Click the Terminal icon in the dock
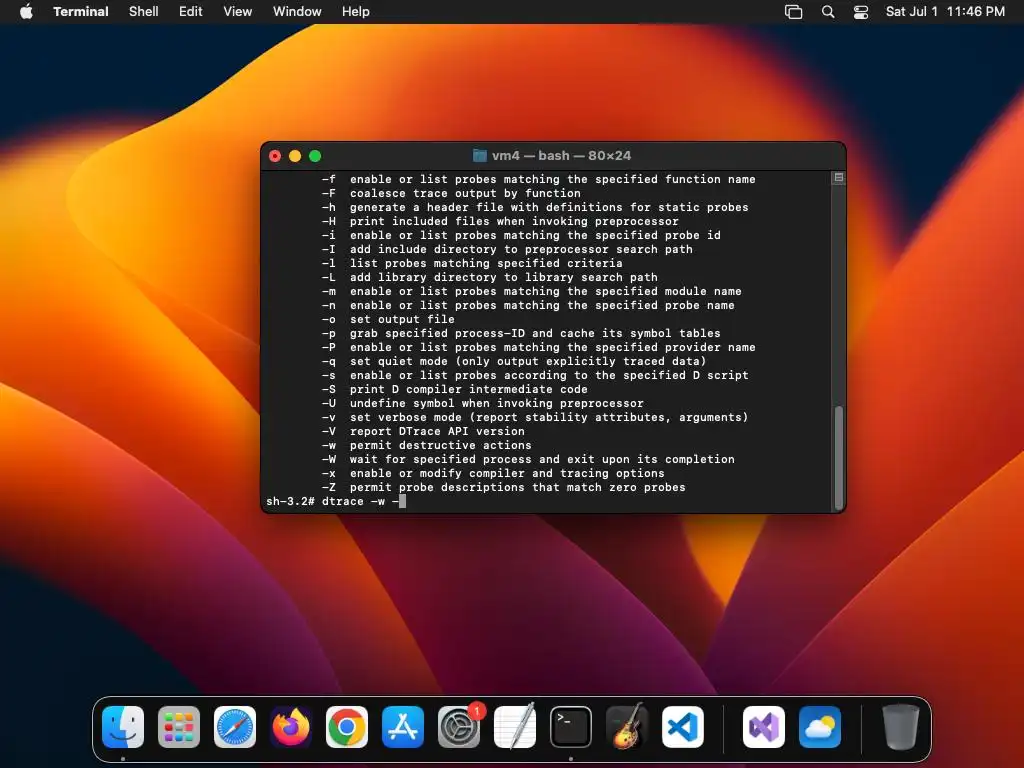The width and height of the screenshot is (1024, 768). (571, 727)
